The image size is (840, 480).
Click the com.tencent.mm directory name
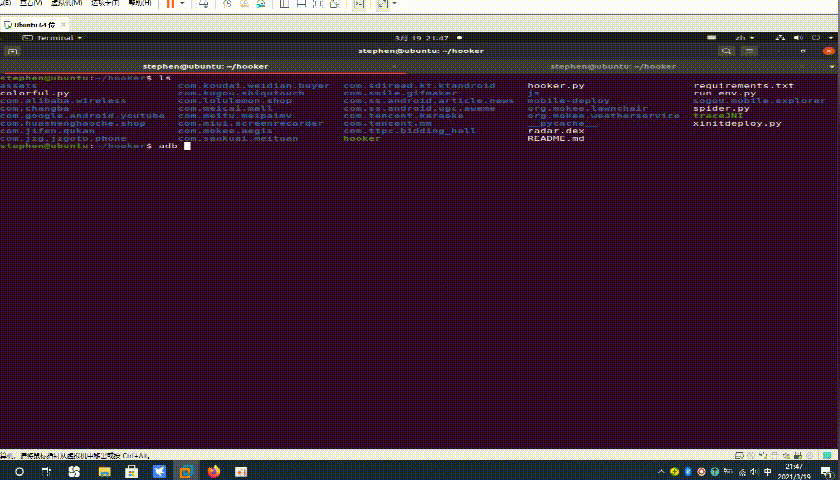coord(387,124)
